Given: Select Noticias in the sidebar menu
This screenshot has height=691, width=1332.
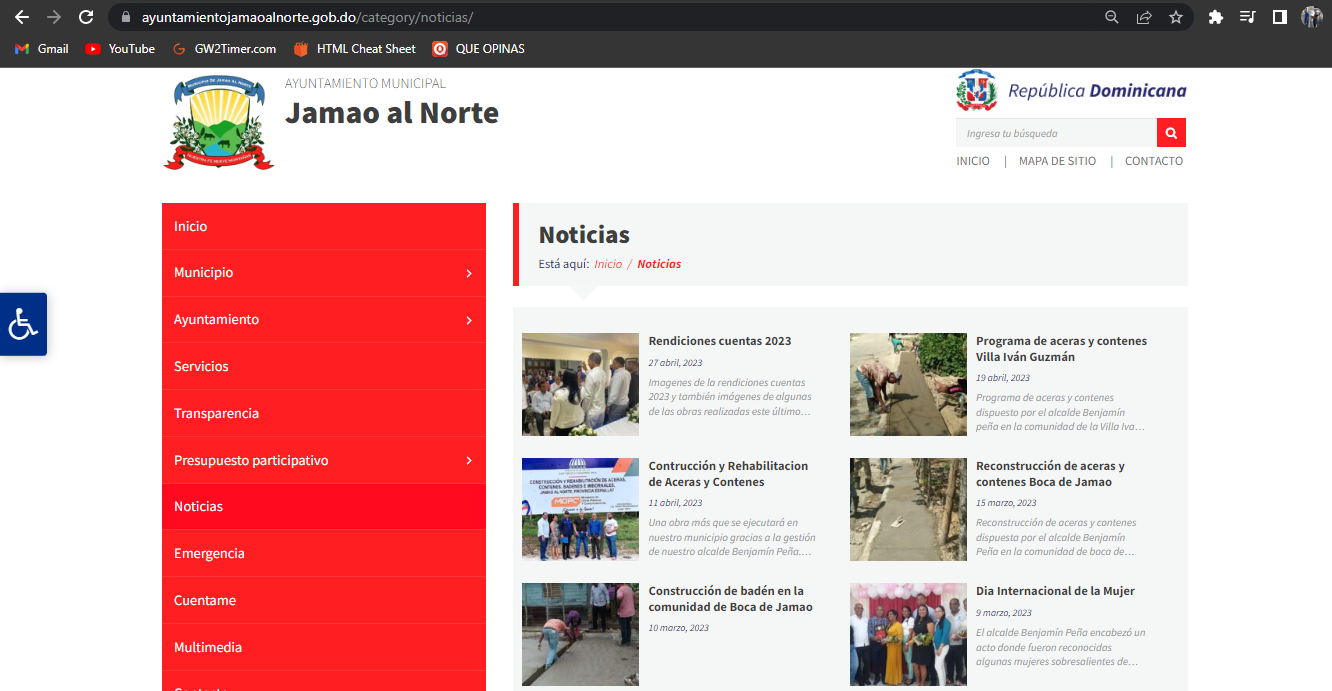Looking at the screenshot, I should click(324, 506).
